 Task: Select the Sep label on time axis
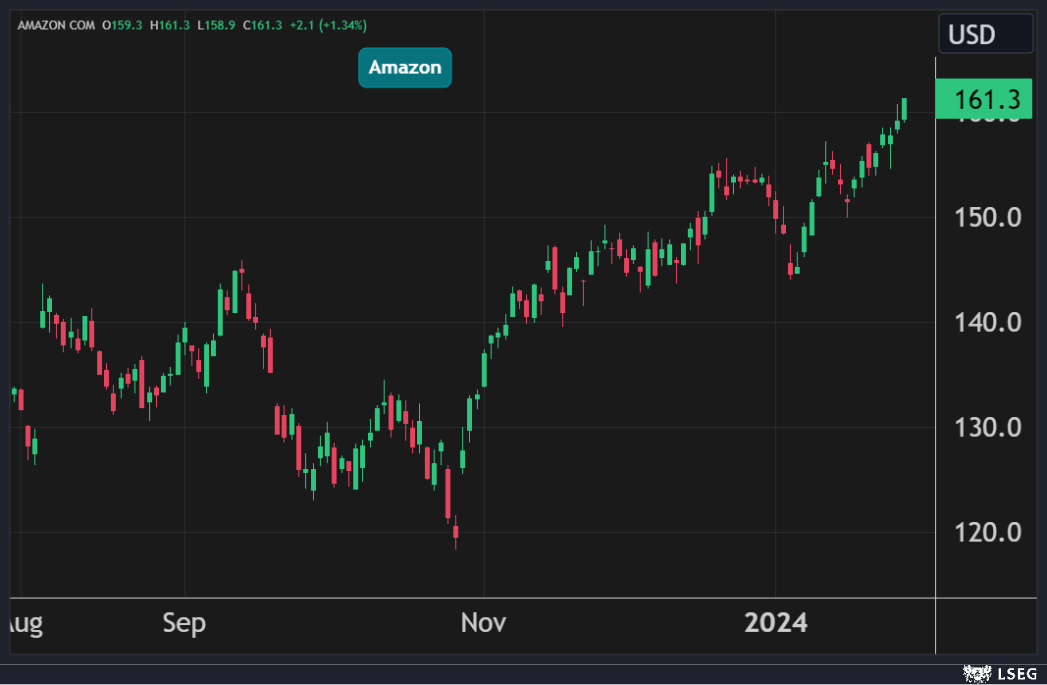(184, 623)
